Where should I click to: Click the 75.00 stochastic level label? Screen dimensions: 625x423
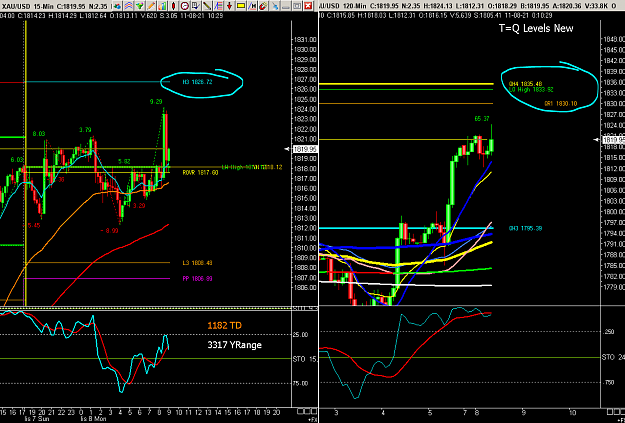pyautogui.click(x=303, y=384)
